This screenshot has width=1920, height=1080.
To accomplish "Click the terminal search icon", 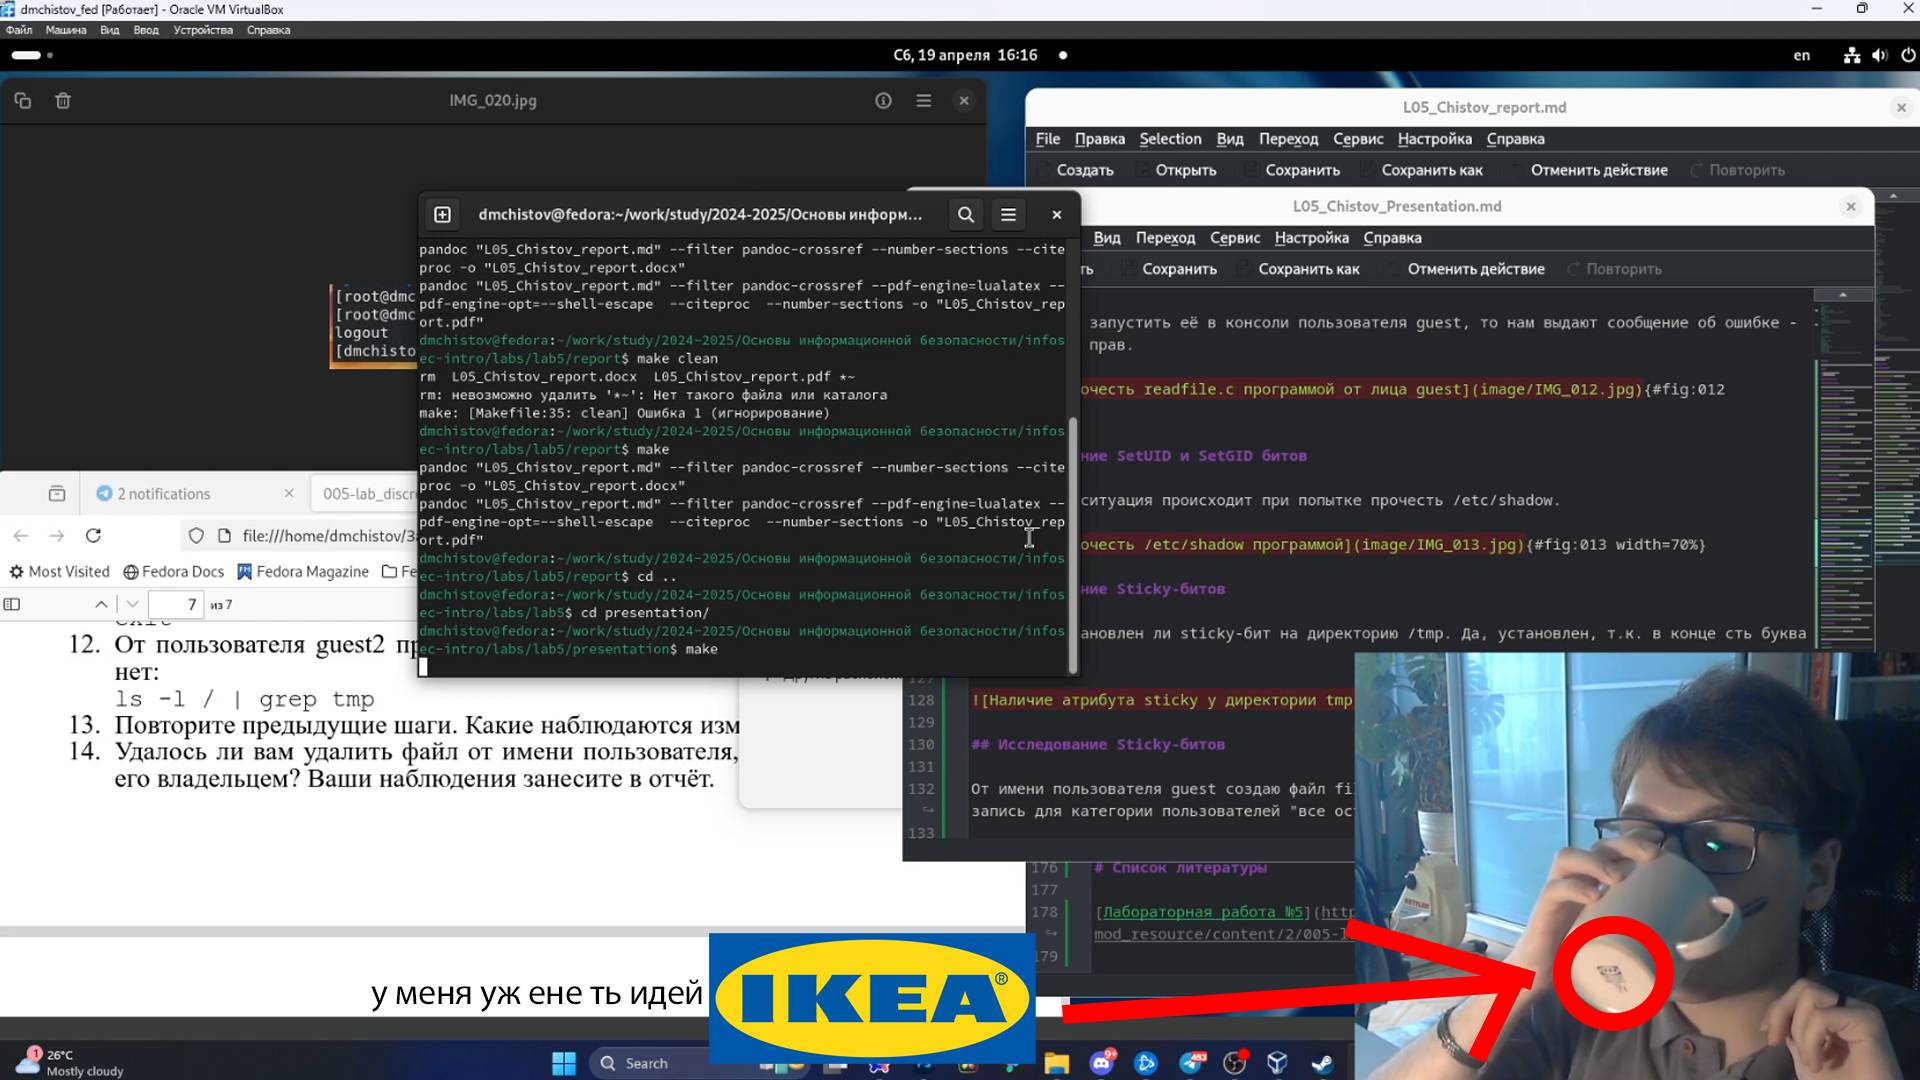I will pyautogui.click(x=965, y=214).
